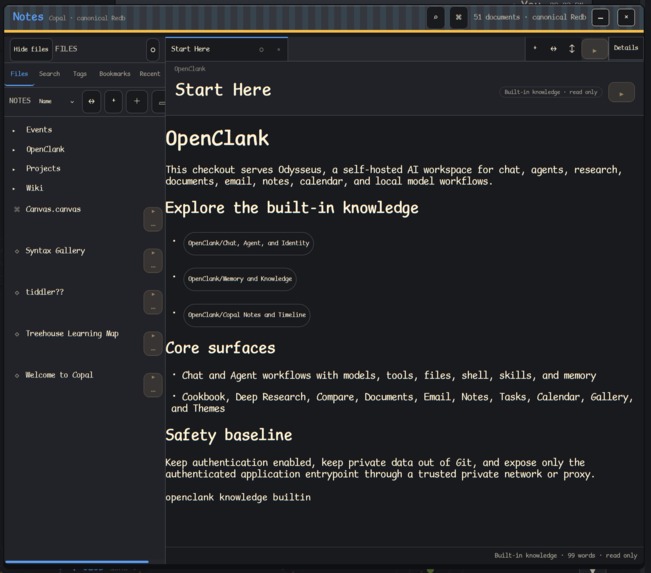Minimize the Notes window
This screenshot has height=573, width=651.
pos(600,18)
